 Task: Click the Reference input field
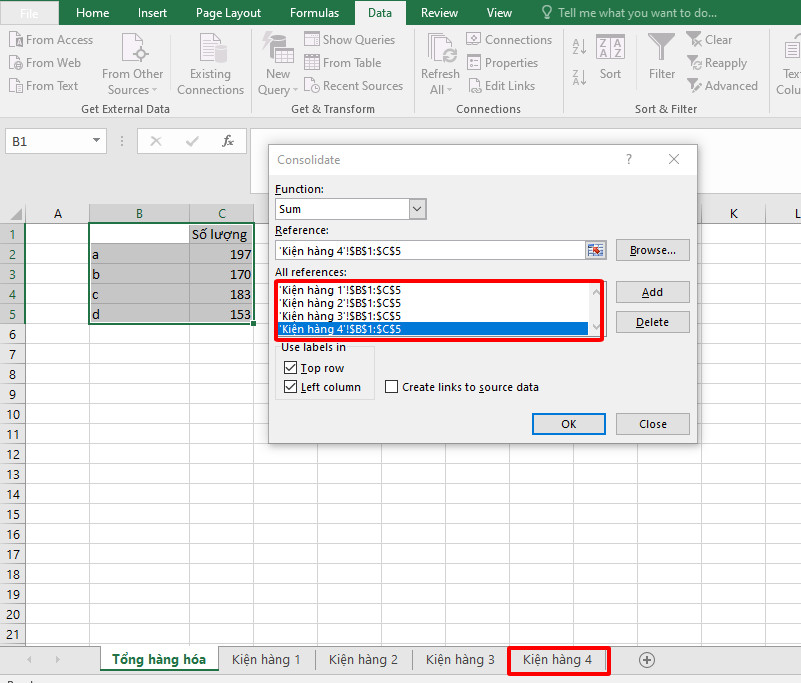coord(430,250)
